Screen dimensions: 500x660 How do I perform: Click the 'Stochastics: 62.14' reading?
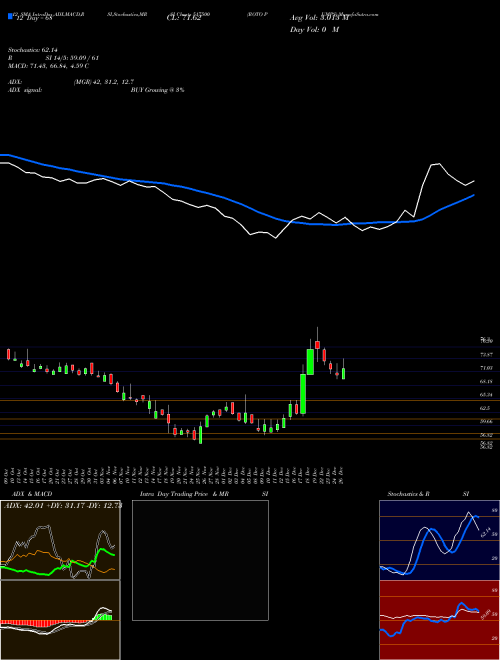(32, 50)
